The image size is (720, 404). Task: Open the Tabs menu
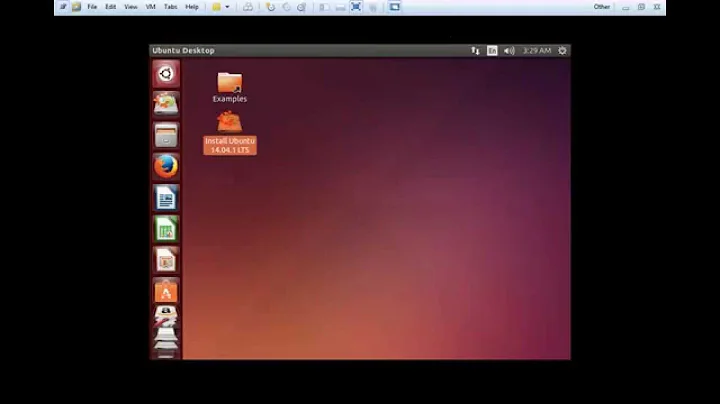170,7
